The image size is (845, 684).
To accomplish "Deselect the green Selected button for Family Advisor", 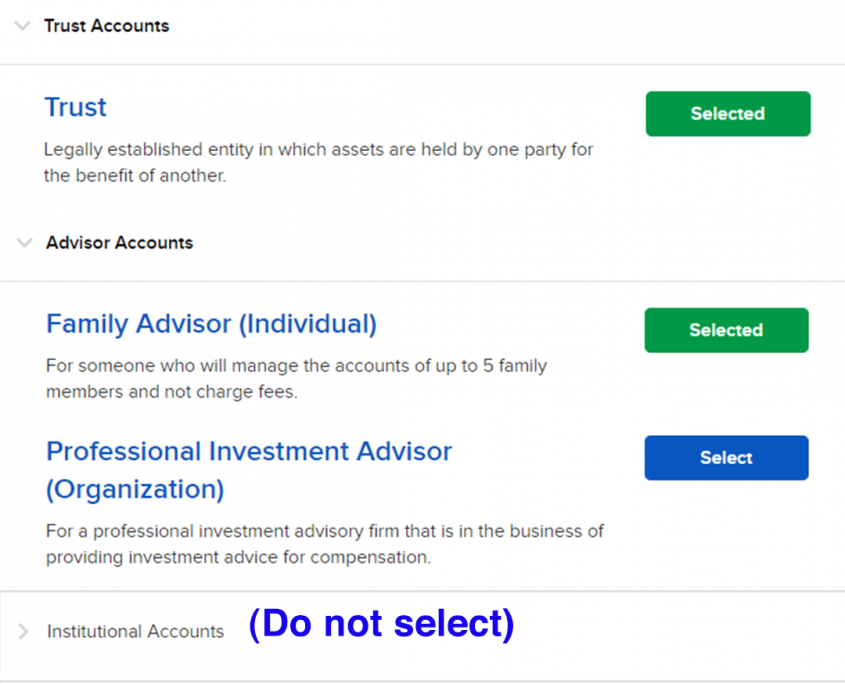I will click(x=726, y=330).
